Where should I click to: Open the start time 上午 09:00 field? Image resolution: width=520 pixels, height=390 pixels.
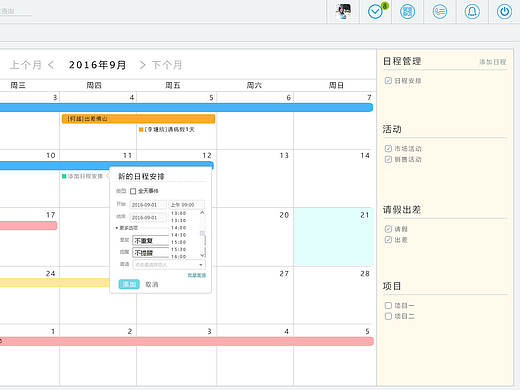point(187,205)
